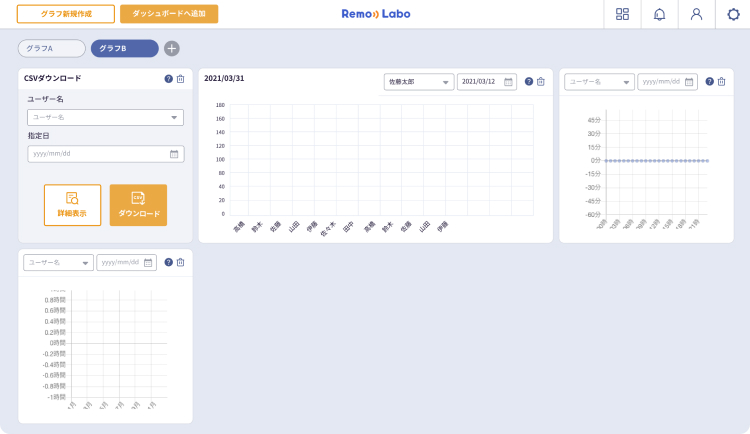Delete the 2021/03/31 graph panel via trash icon

point(541,82)
